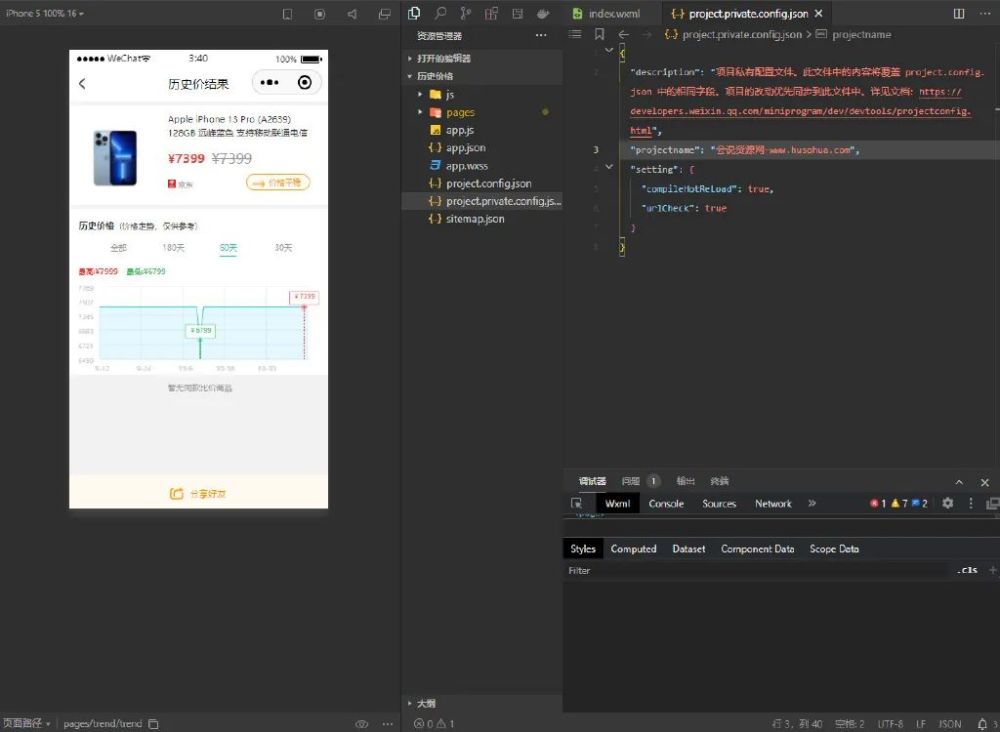The height and width of the screenshot is (732, 1000).
Task: Click the simulator rotate device icon
Action: (288, 13)
